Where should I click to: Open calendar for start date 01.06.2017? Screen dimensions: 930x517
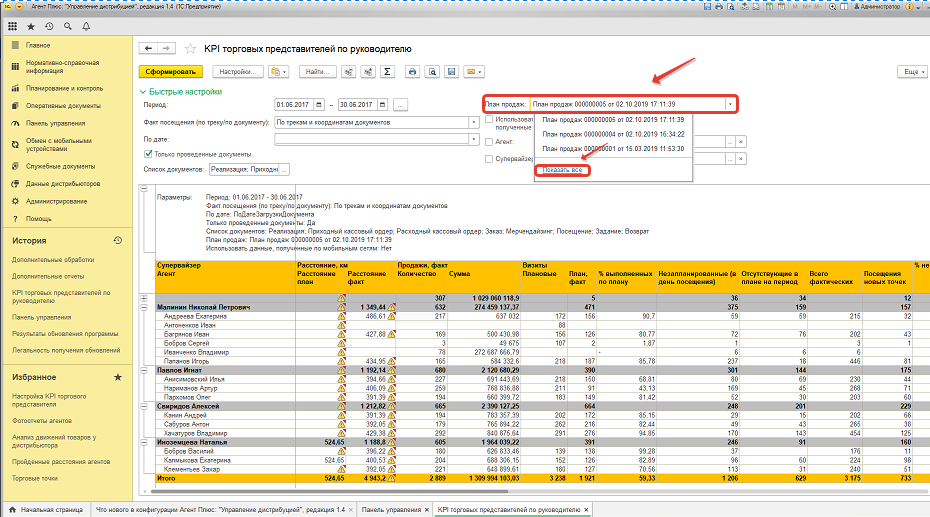(x=319, y=105)
